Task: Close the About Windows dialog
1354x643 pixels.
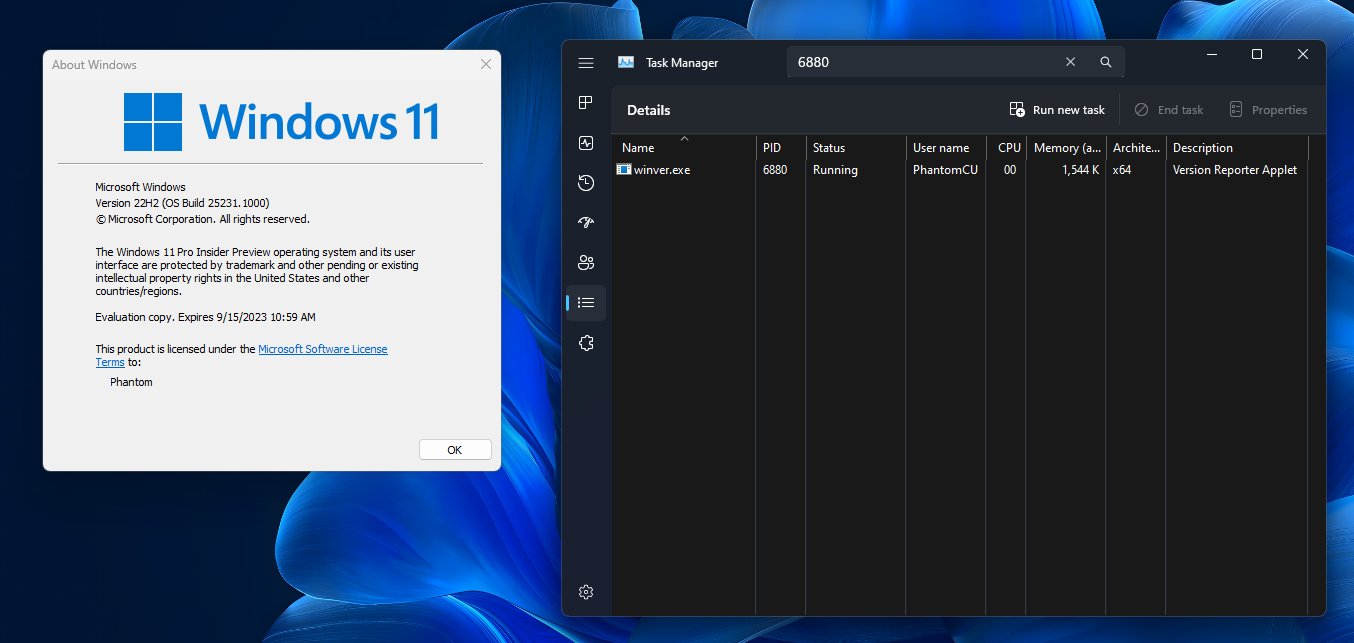Action: (486, 64)
